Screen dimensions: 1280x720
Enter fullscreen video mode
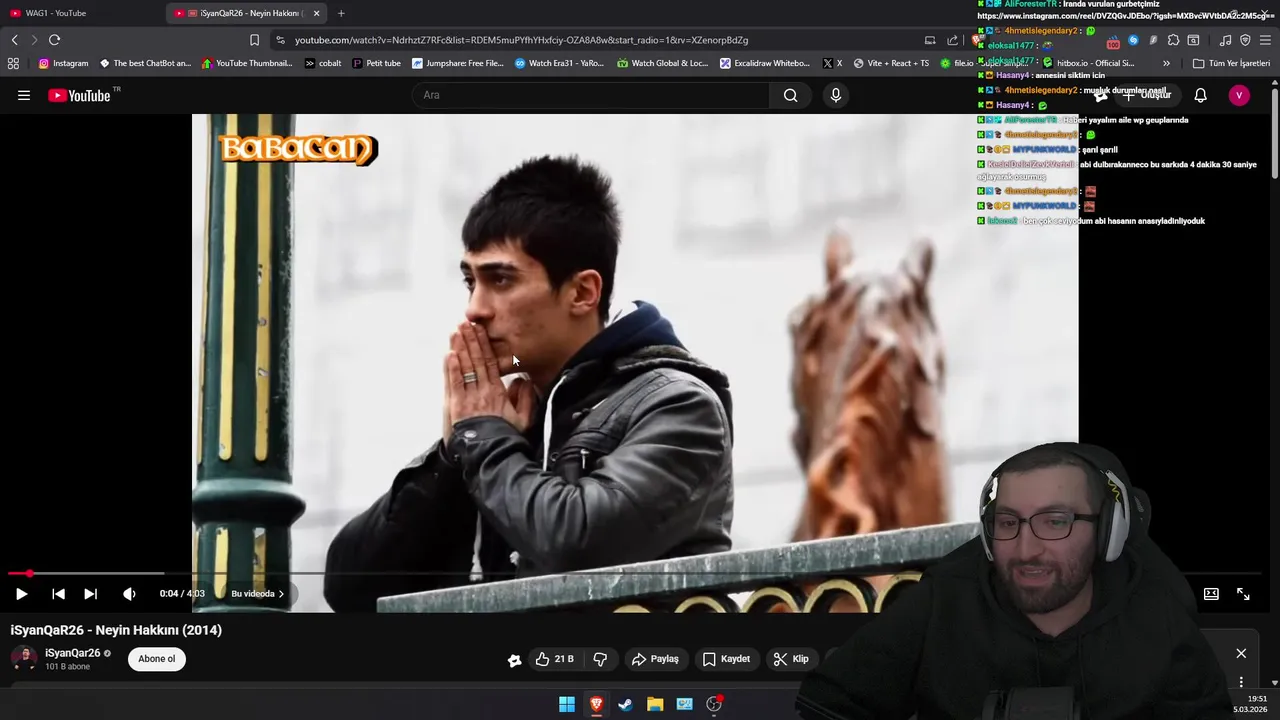pyautogui.click(x=1243, y=594)
